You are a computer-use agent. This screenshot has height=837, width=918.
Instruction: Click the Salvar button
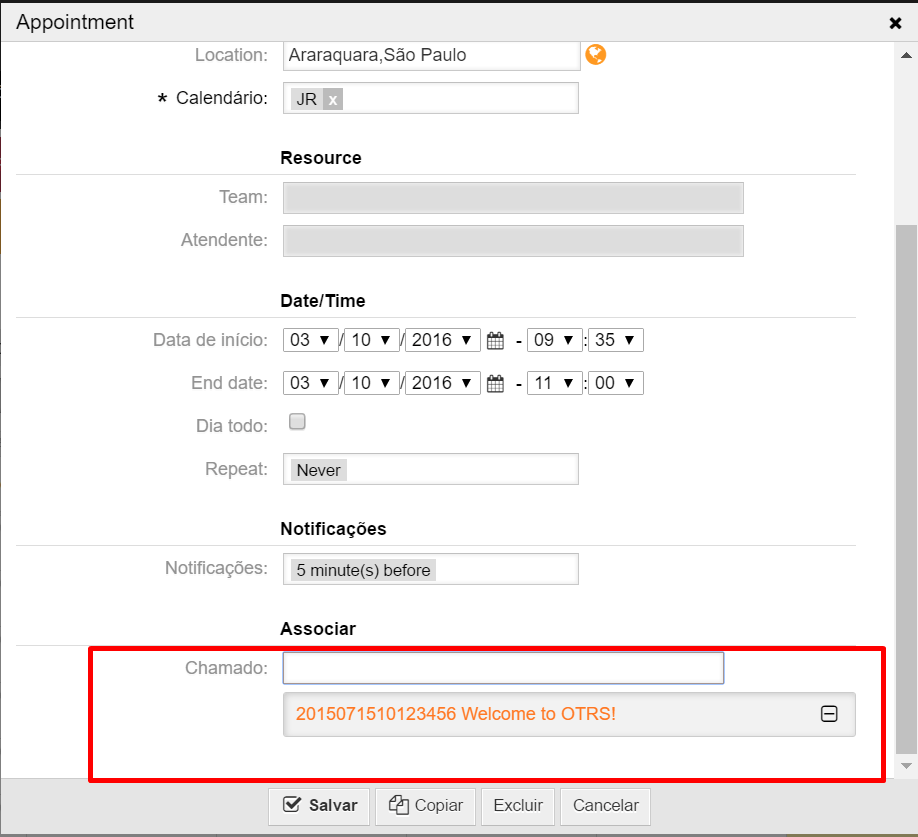click(319, 806)
